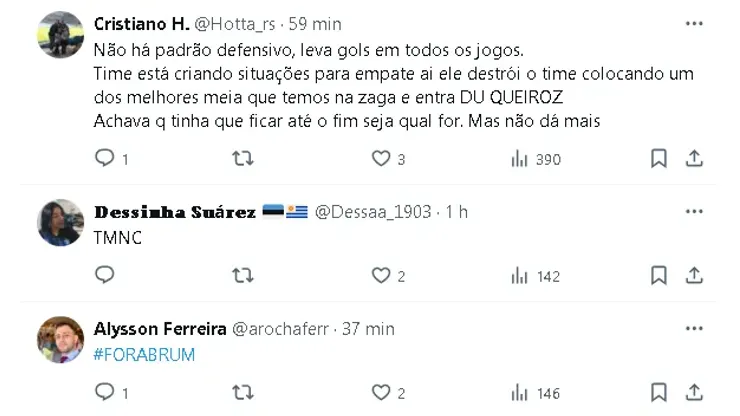Open the @Dessaa_1903 handle
Viewport: 740px width, 416px height.
pyautogui.click(x=373, y=212)
